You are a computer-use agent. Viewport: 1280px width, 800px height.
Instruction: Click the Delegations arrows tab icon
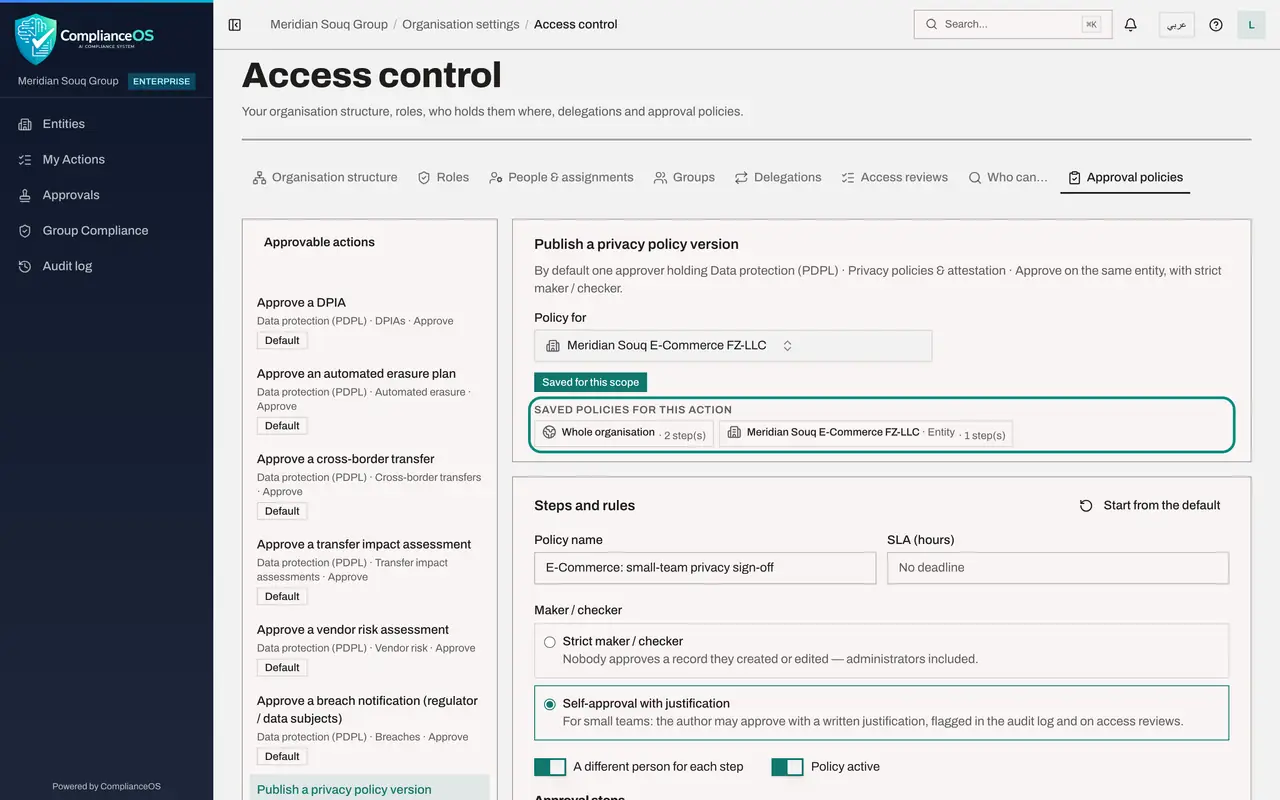741,178
